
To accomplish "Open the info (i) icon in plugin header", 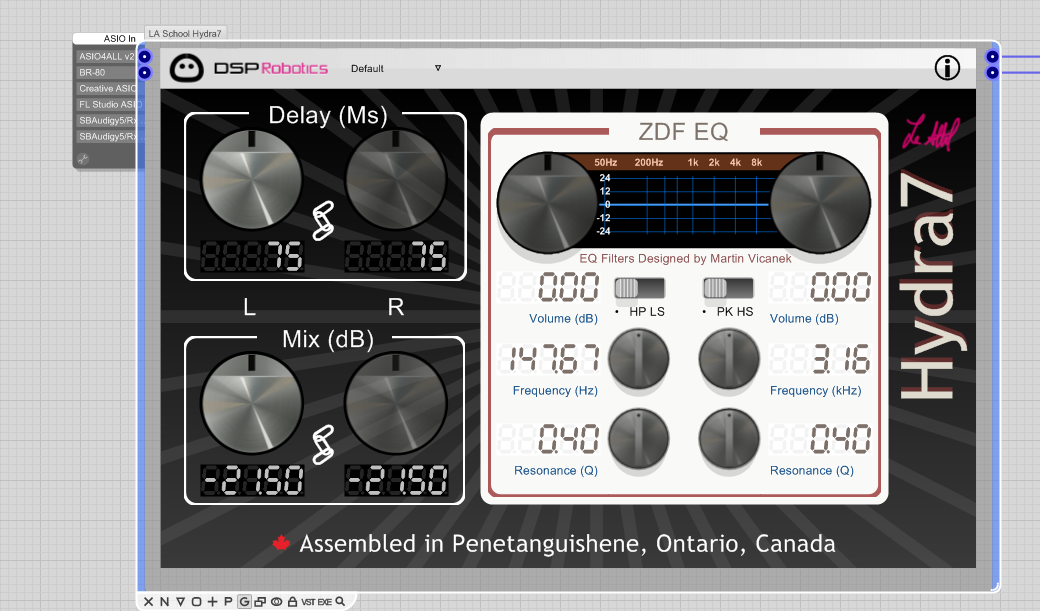I will 947,68.
